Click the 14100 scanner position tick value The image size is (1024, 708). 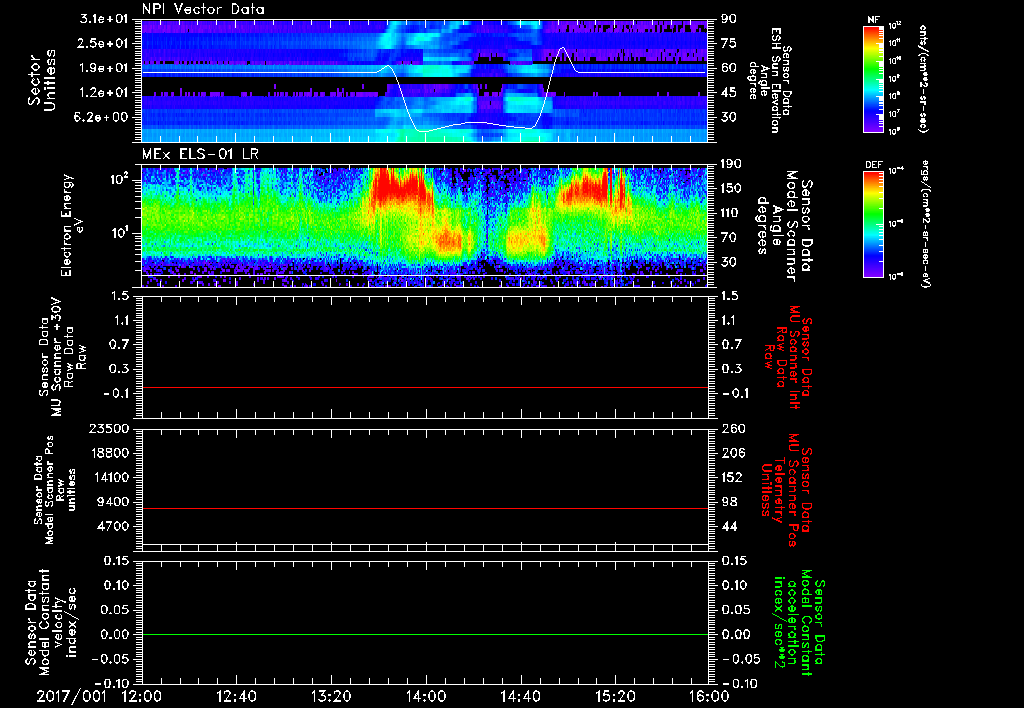(110, 477)
